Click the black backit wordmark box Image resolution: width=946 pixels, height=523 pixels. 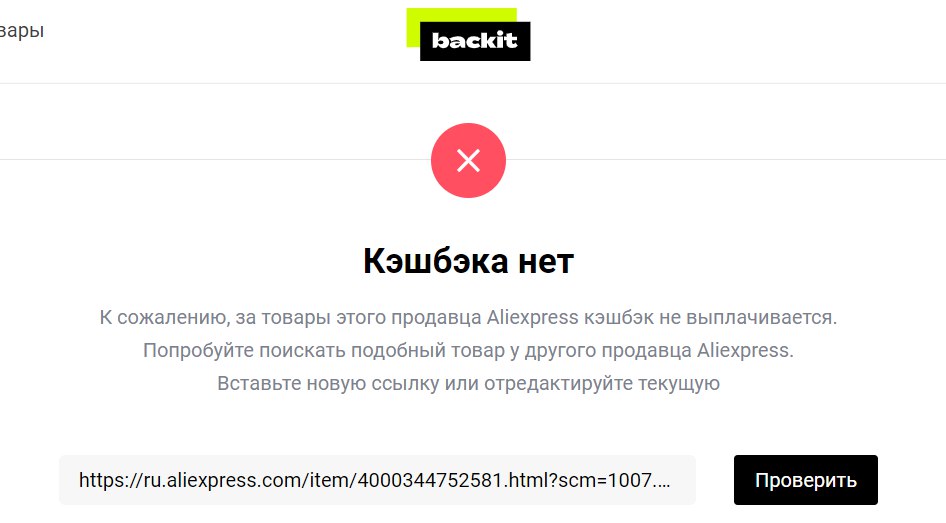(x=475, y=41)
